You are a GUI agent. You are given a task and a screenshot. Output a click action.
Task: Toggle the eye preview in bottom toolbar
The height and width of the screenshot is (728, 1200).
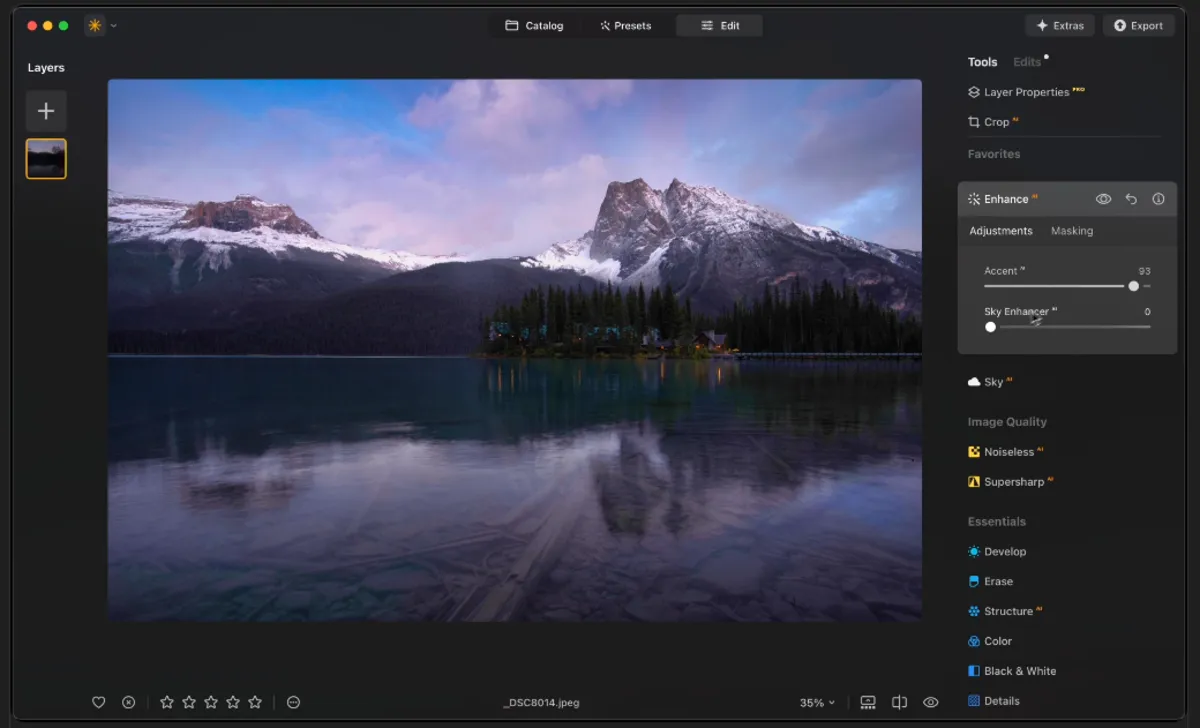coord(930,702)
